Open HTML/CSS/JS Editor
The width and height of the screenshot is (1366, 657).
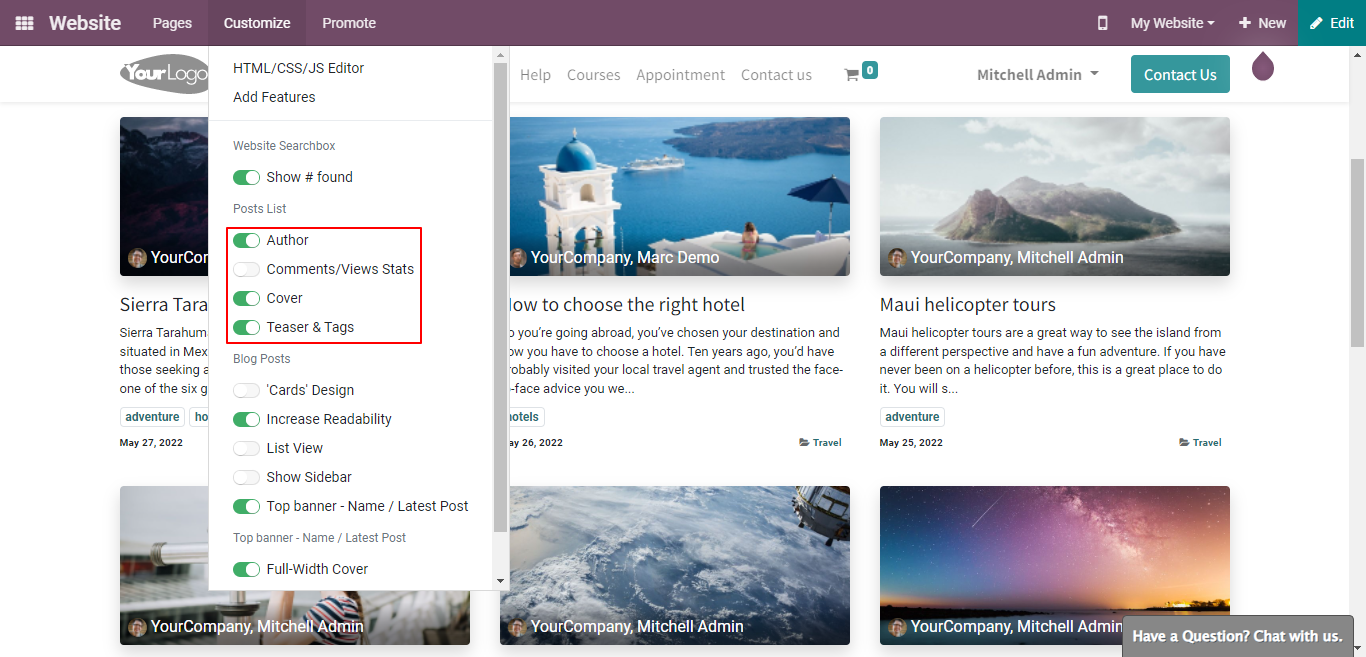[x=298, y=68]
